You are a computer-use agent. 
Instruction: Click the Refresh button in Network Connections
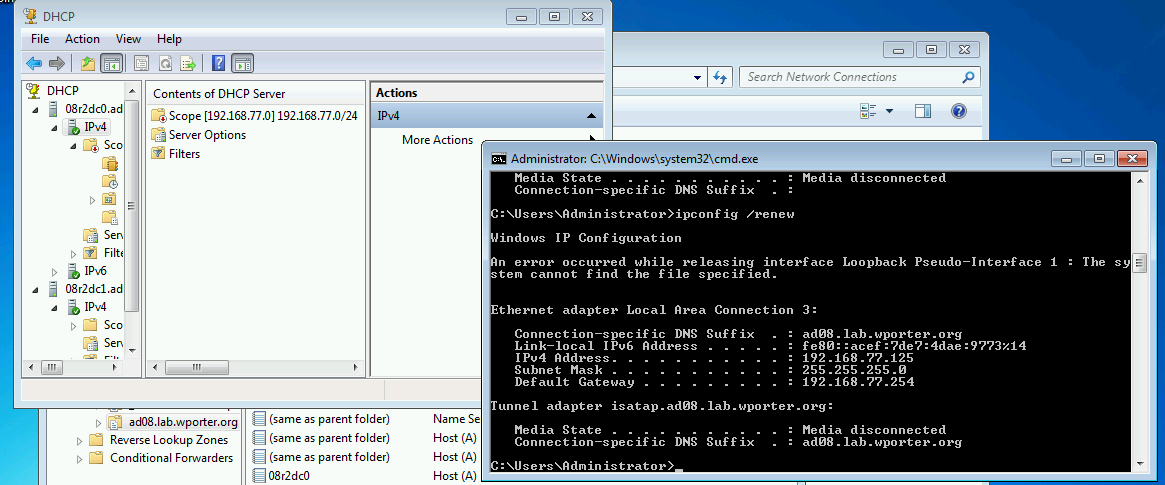click(719, 77)
